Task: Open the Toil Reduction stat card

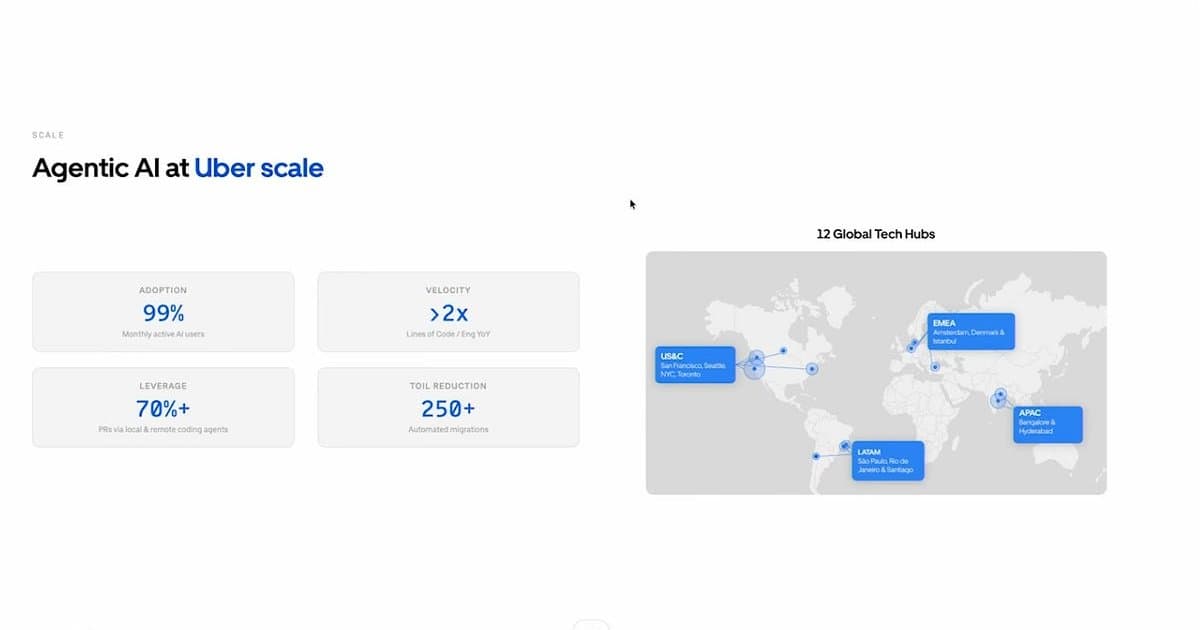Action: coord(448,407)
